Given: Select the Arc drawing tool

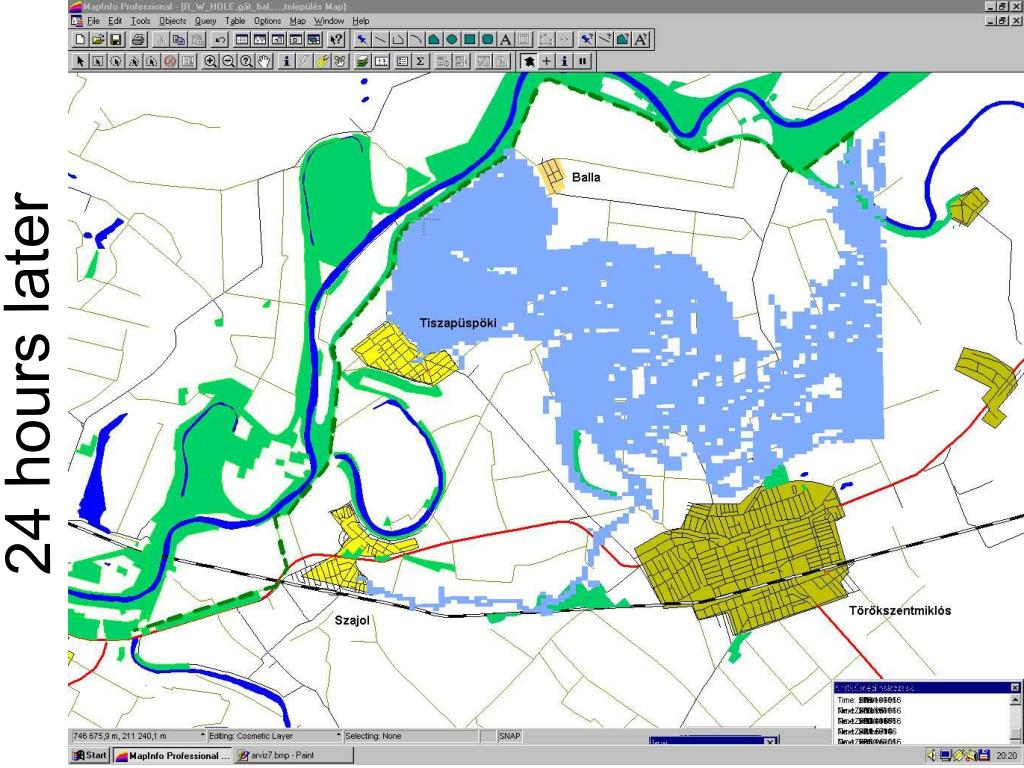Looking at the screenshot, I should click(415, 40).
